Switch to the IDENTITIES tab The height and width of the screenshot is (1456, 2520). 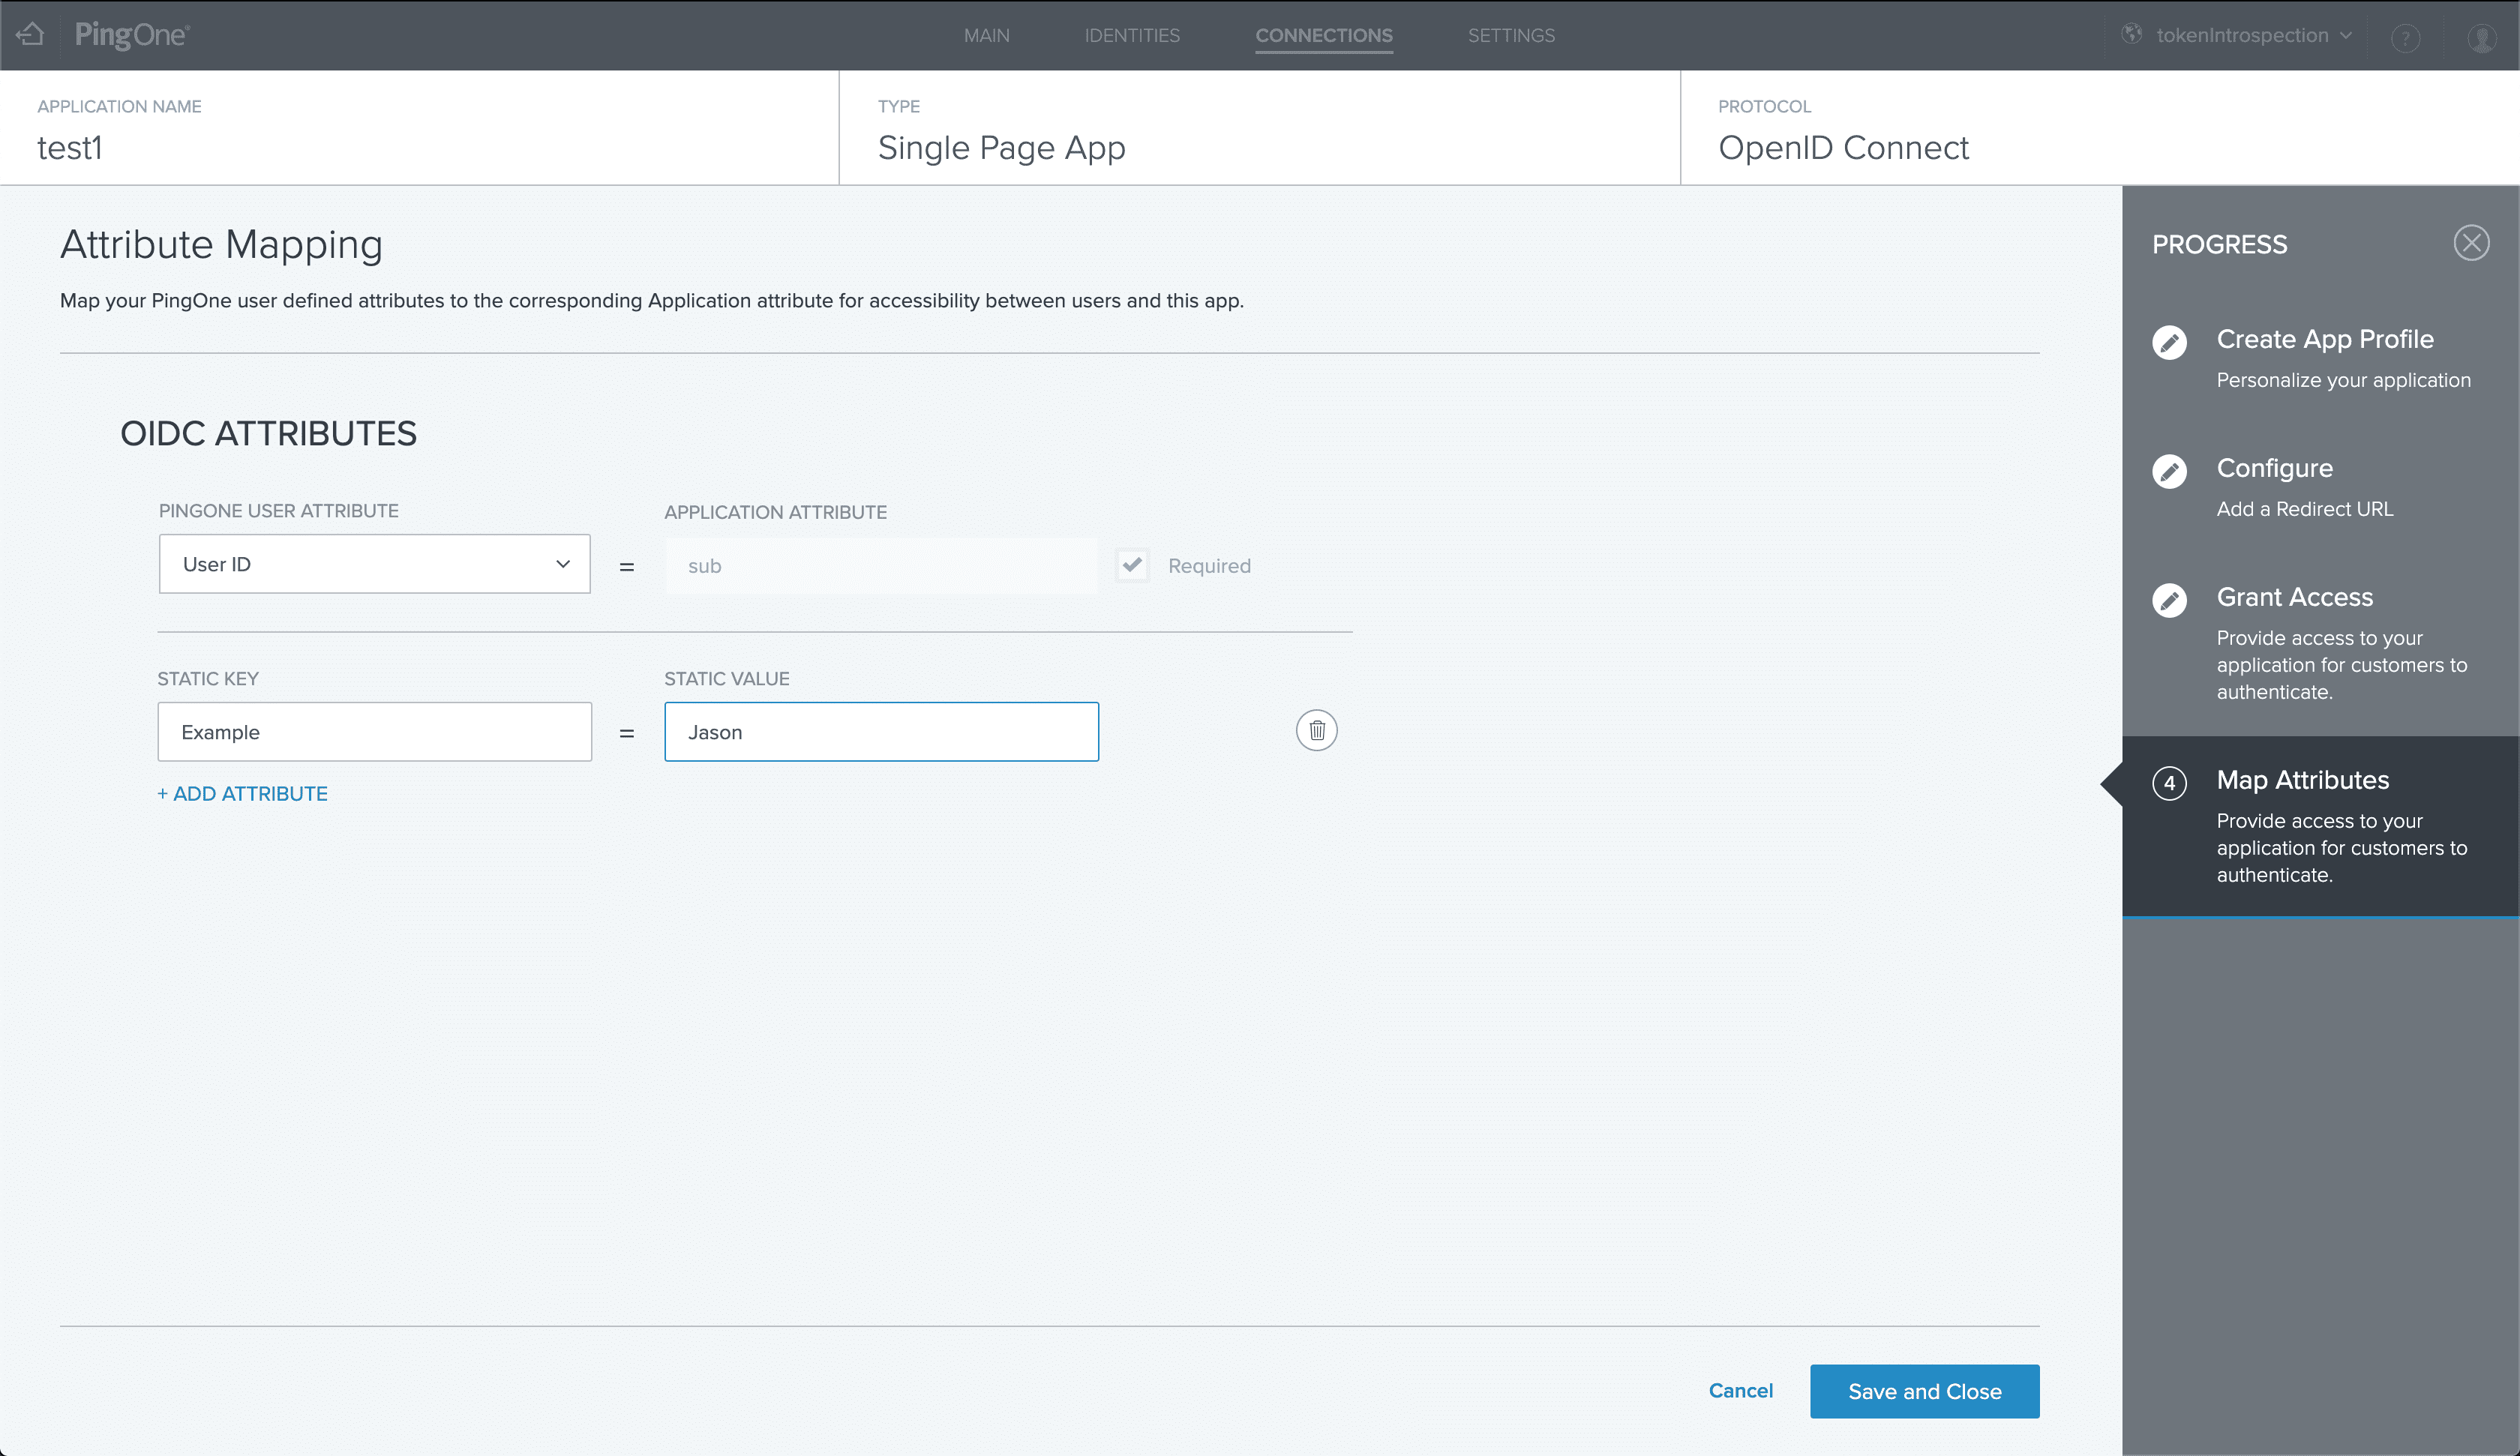1132,35
